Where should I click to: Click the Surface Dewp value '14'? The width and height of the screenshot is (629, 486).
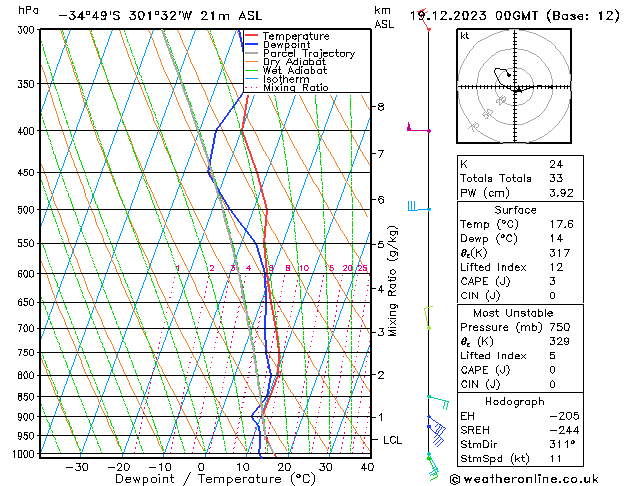(x=556, y=239)
